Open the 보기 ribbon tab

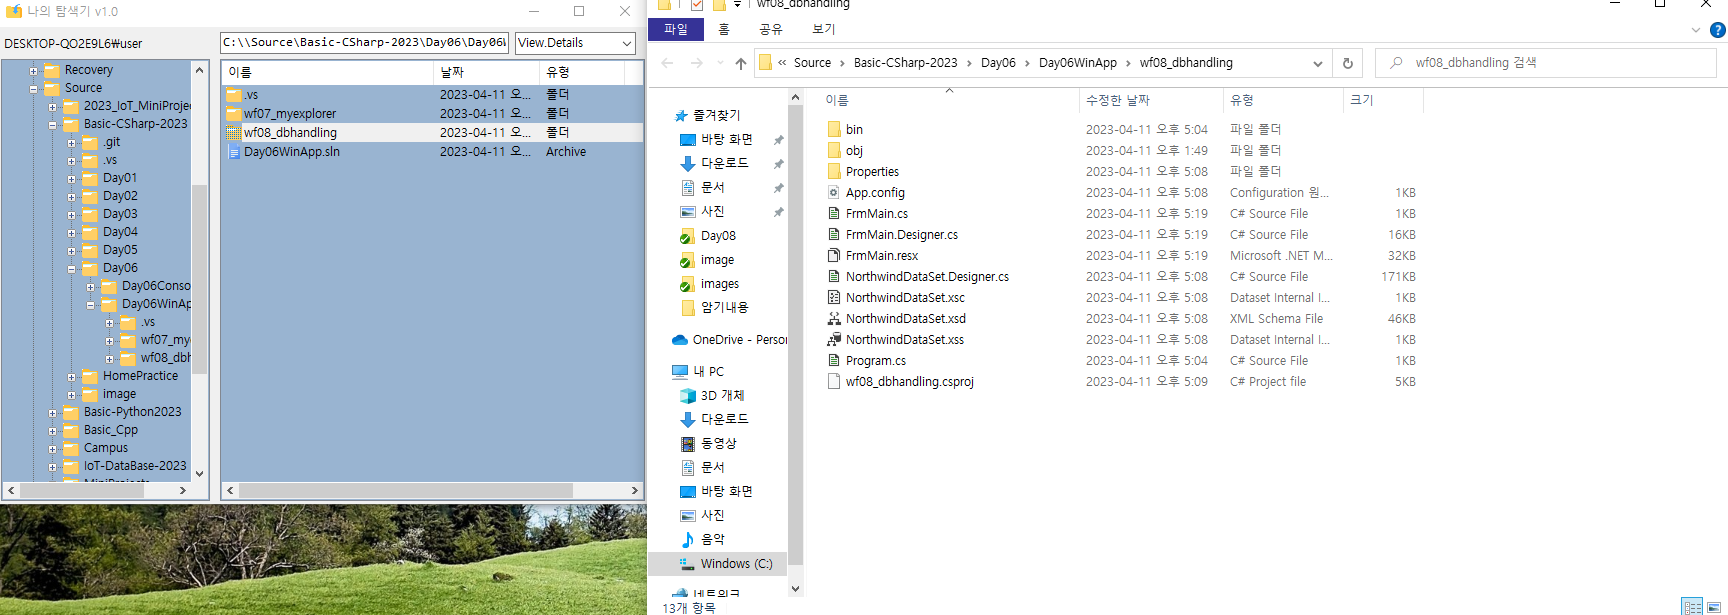point(824,30)
